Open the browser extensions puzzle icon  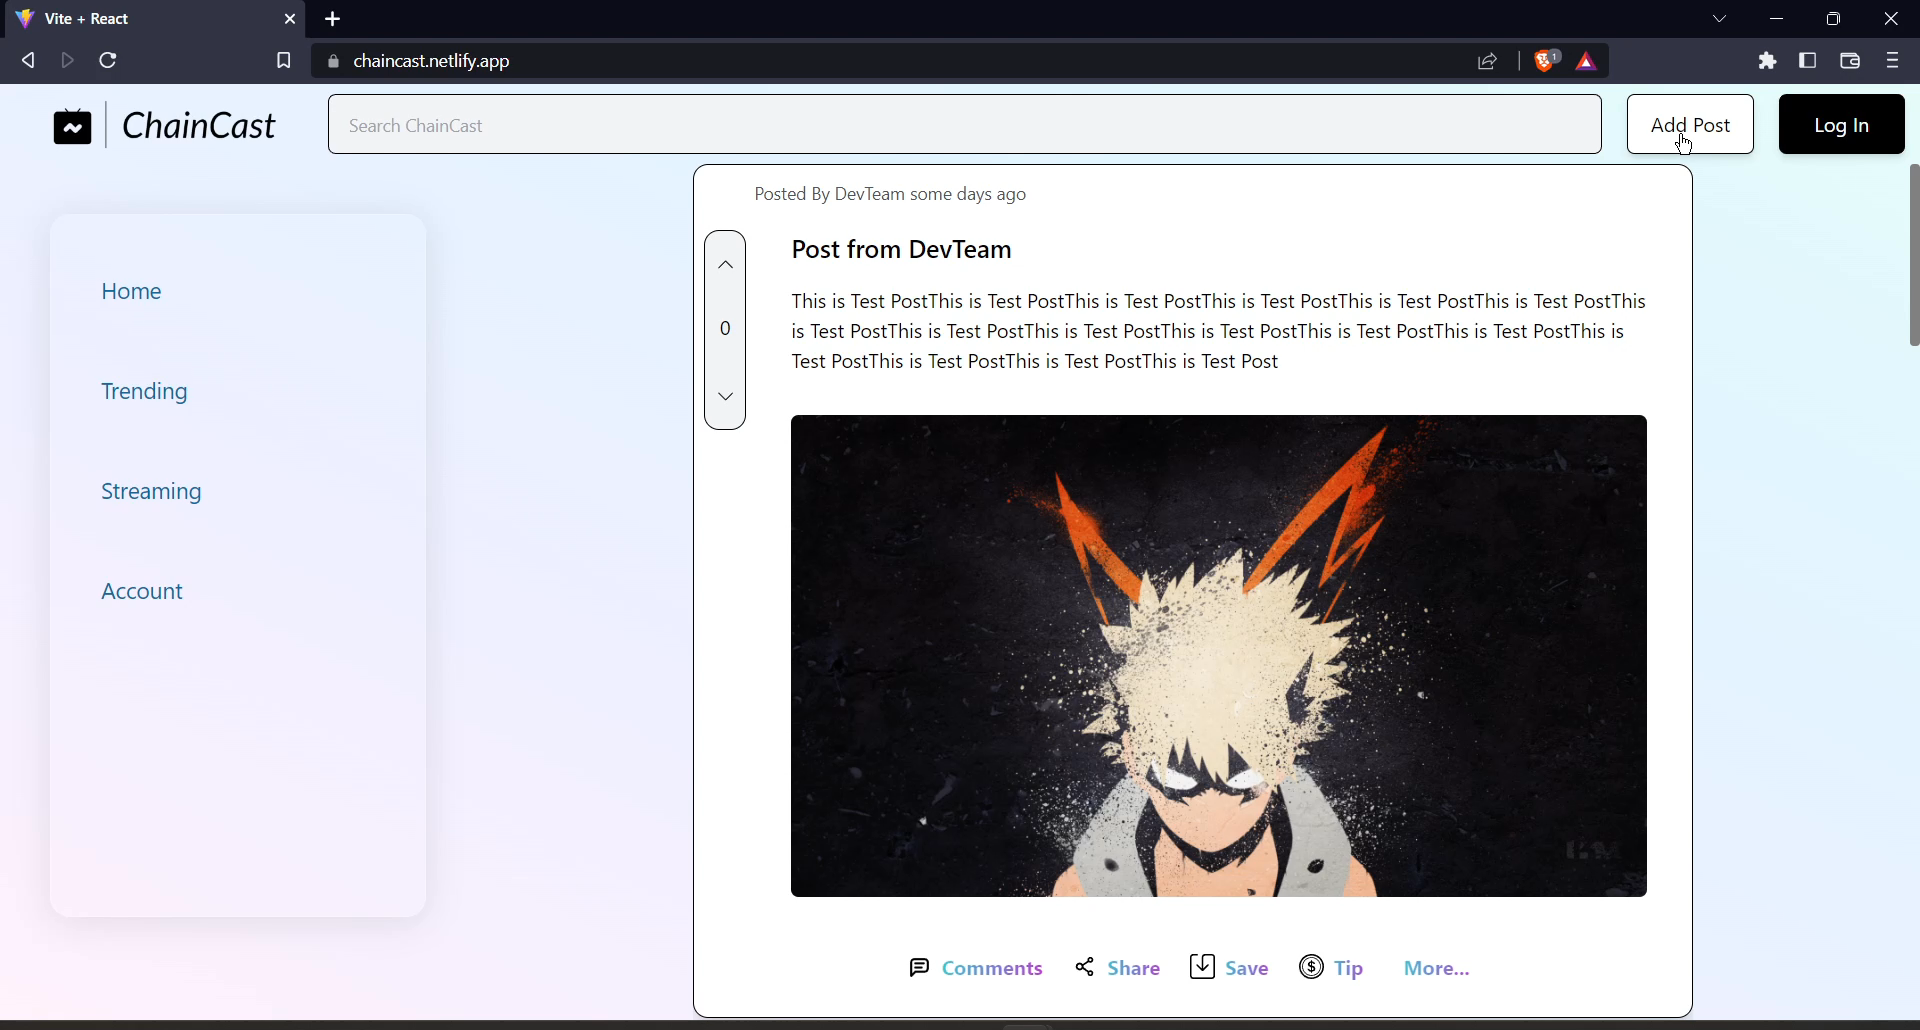point(1768,61)
